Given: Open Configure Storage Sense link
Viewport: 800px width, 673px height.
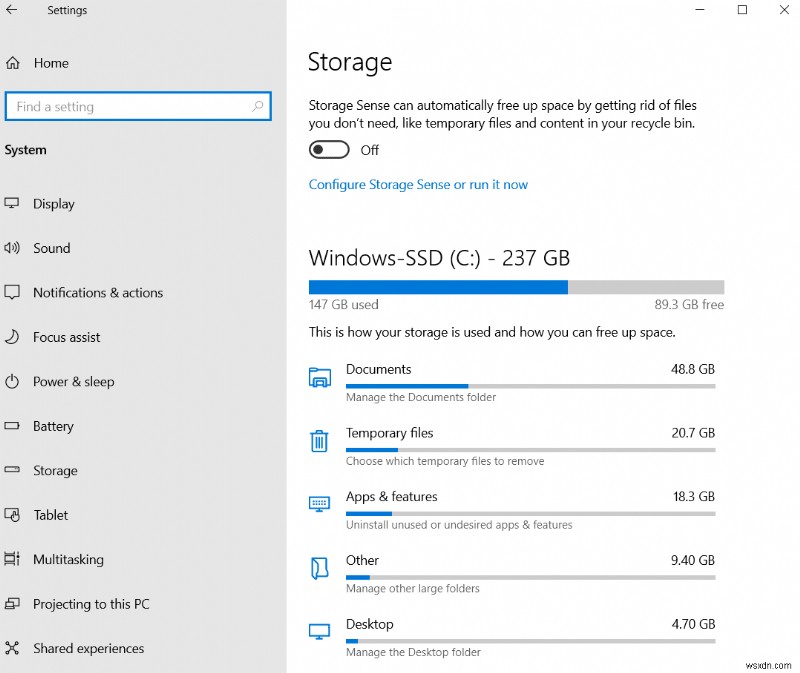Looking at the screenshot, I should point(418,185).
